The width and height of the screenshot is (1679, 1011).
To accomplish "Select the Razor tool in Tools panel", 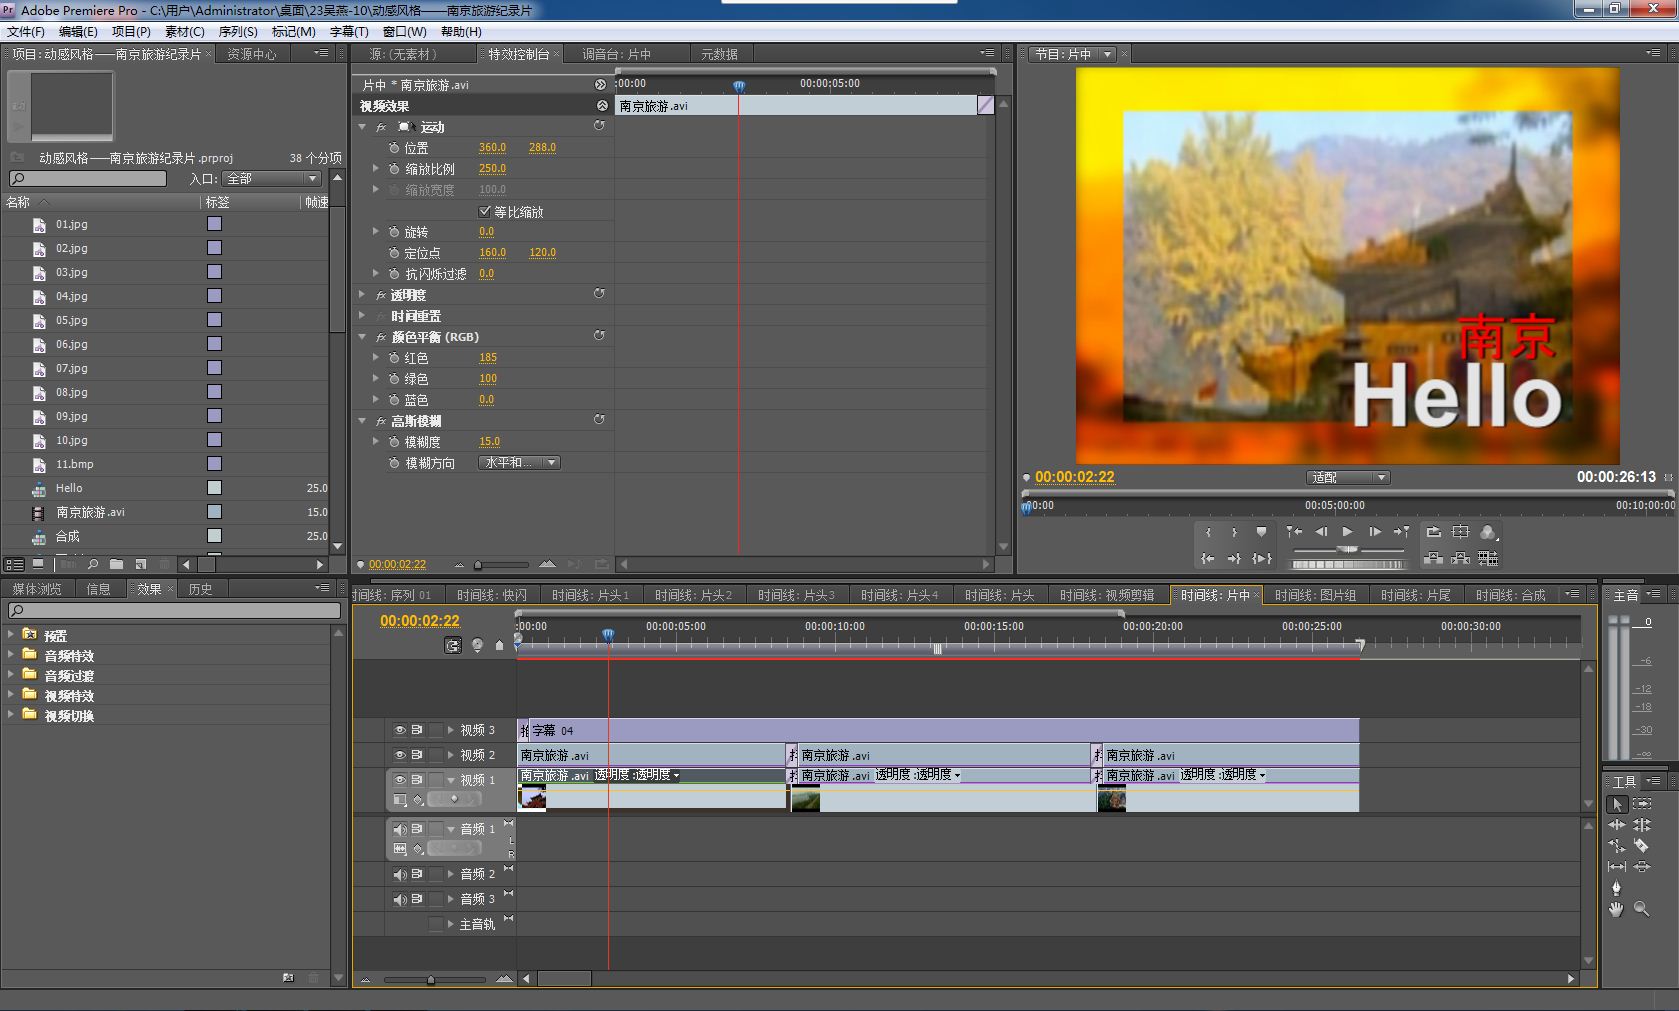I will 1641,846.
